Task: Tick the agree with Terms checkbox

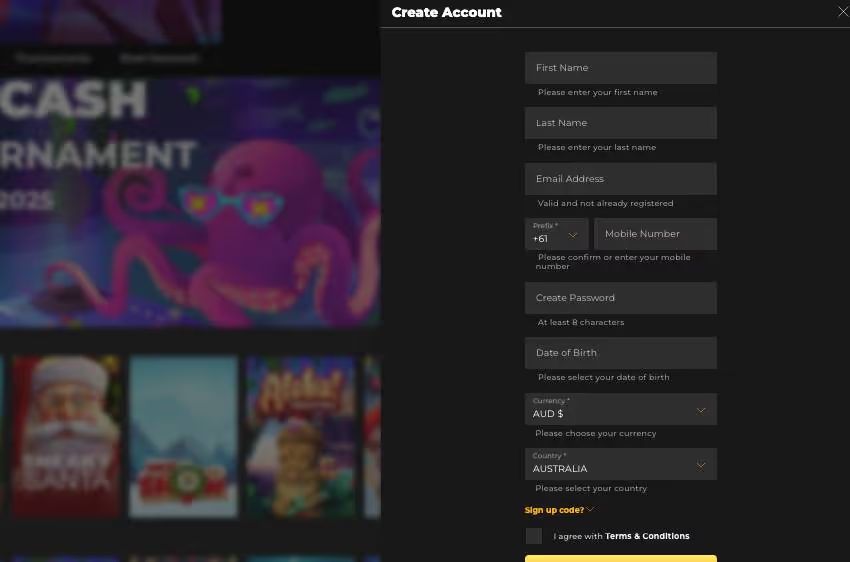Action: tap(533, 536)
